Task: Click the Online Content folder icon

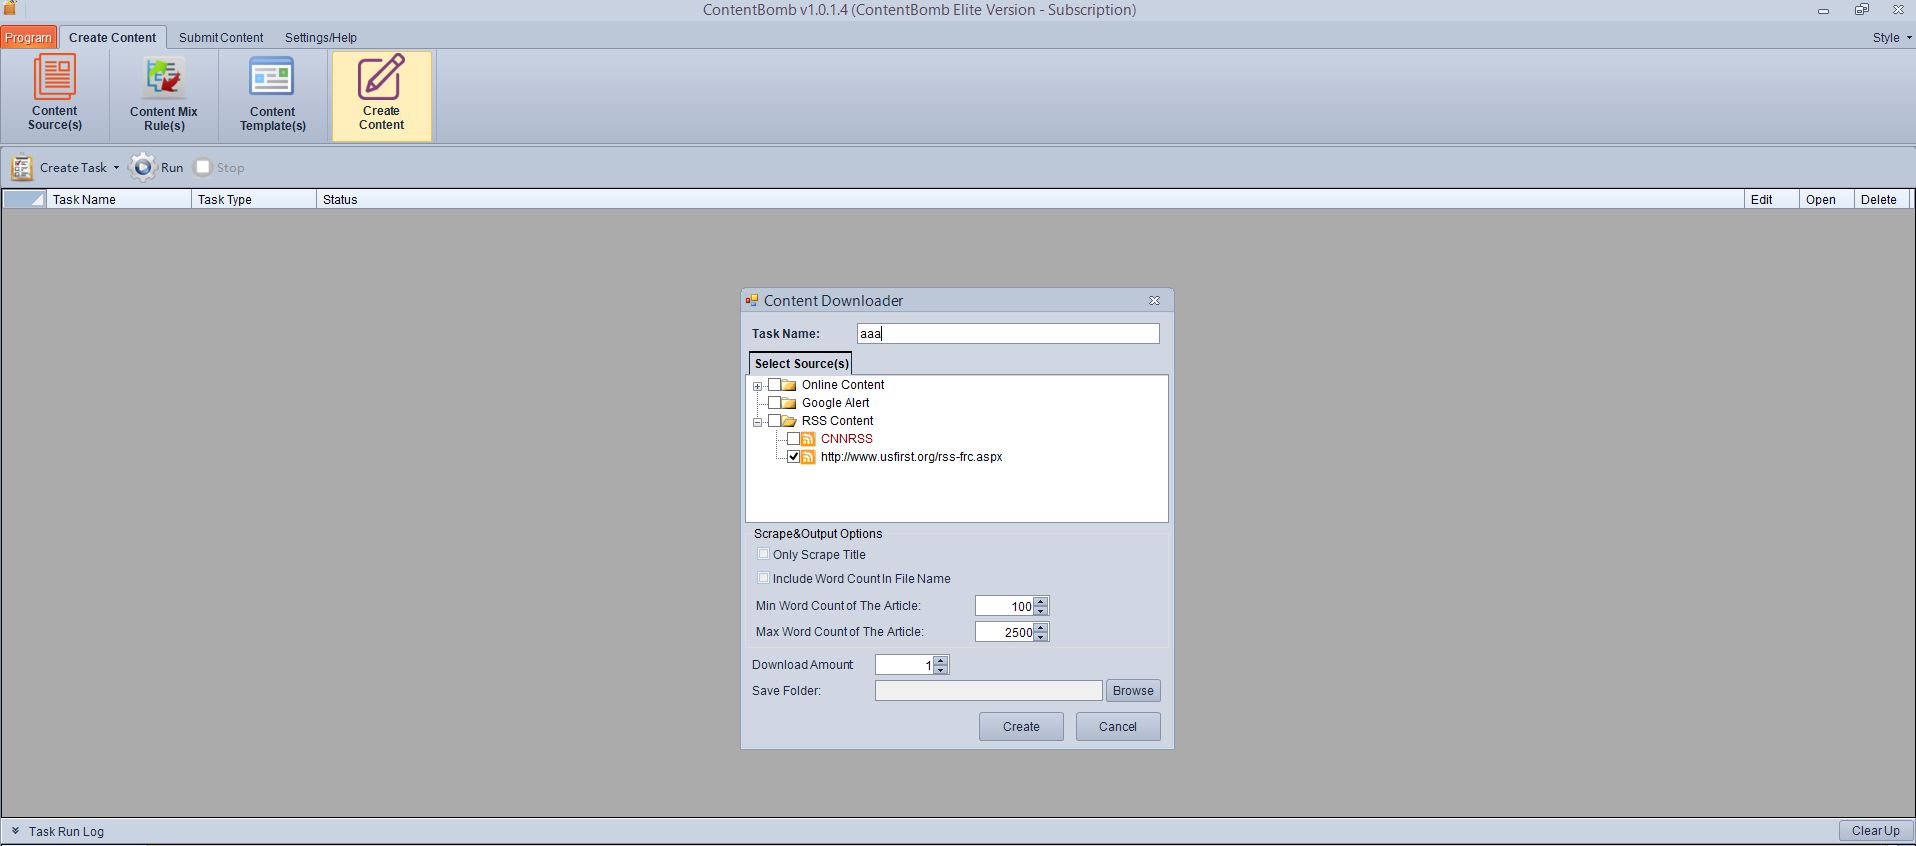Action: (x=789, y=385)
